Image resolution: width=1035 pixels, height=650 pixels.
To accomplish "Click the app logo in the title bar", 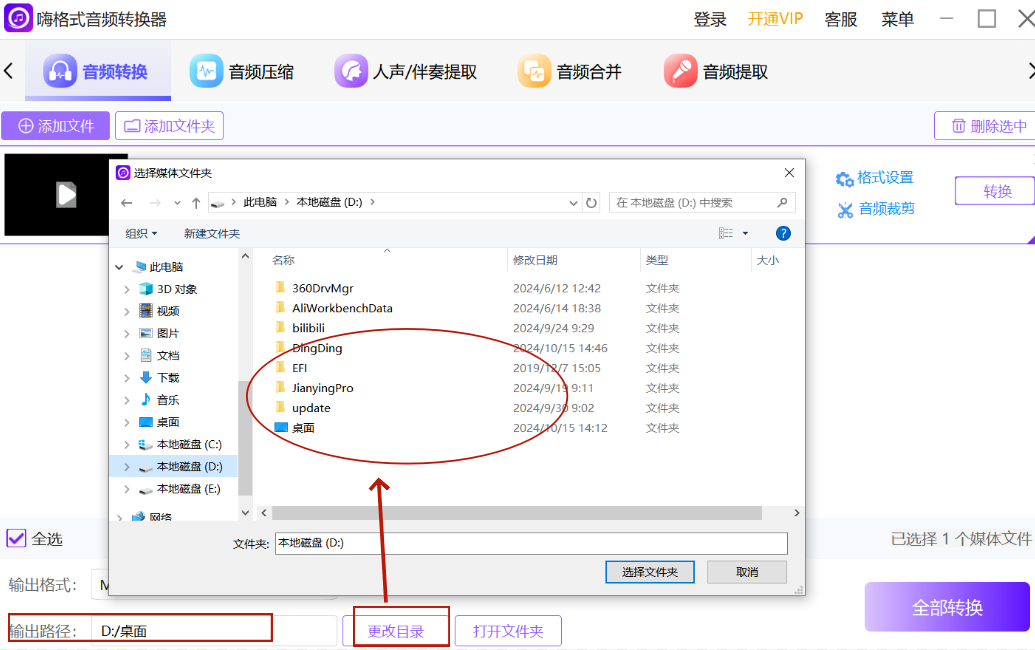I will click(17, 17).
